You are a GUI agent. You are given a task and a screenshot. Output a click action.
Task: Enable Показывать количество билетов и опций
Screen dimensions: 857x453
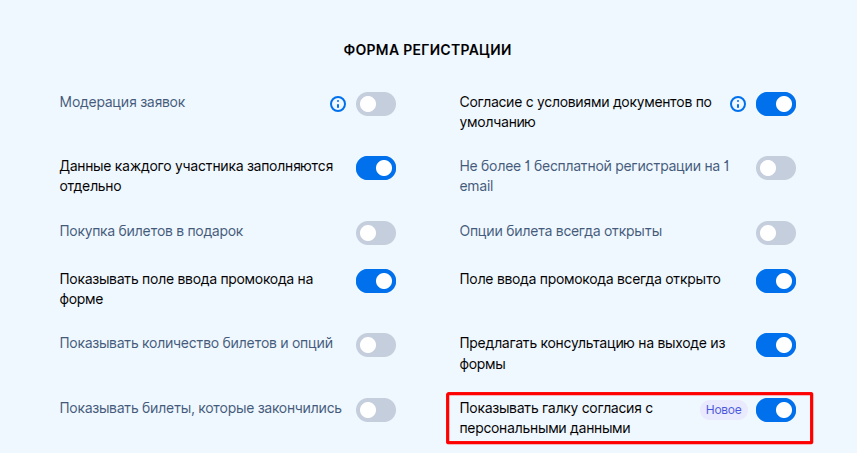(x=376, y=345)
